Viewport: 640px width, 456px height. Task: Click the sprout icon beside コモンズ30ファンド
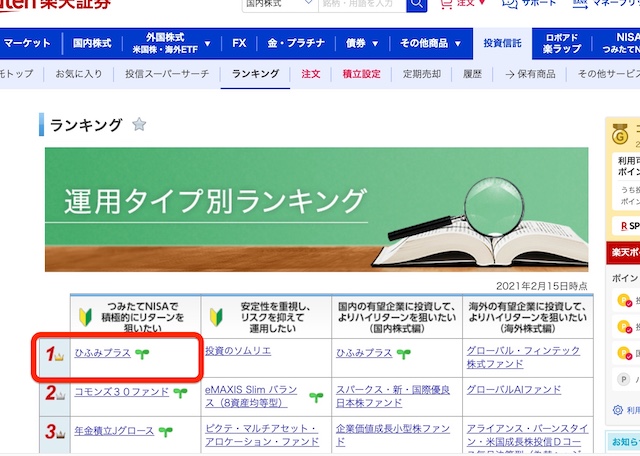(181, 393)
